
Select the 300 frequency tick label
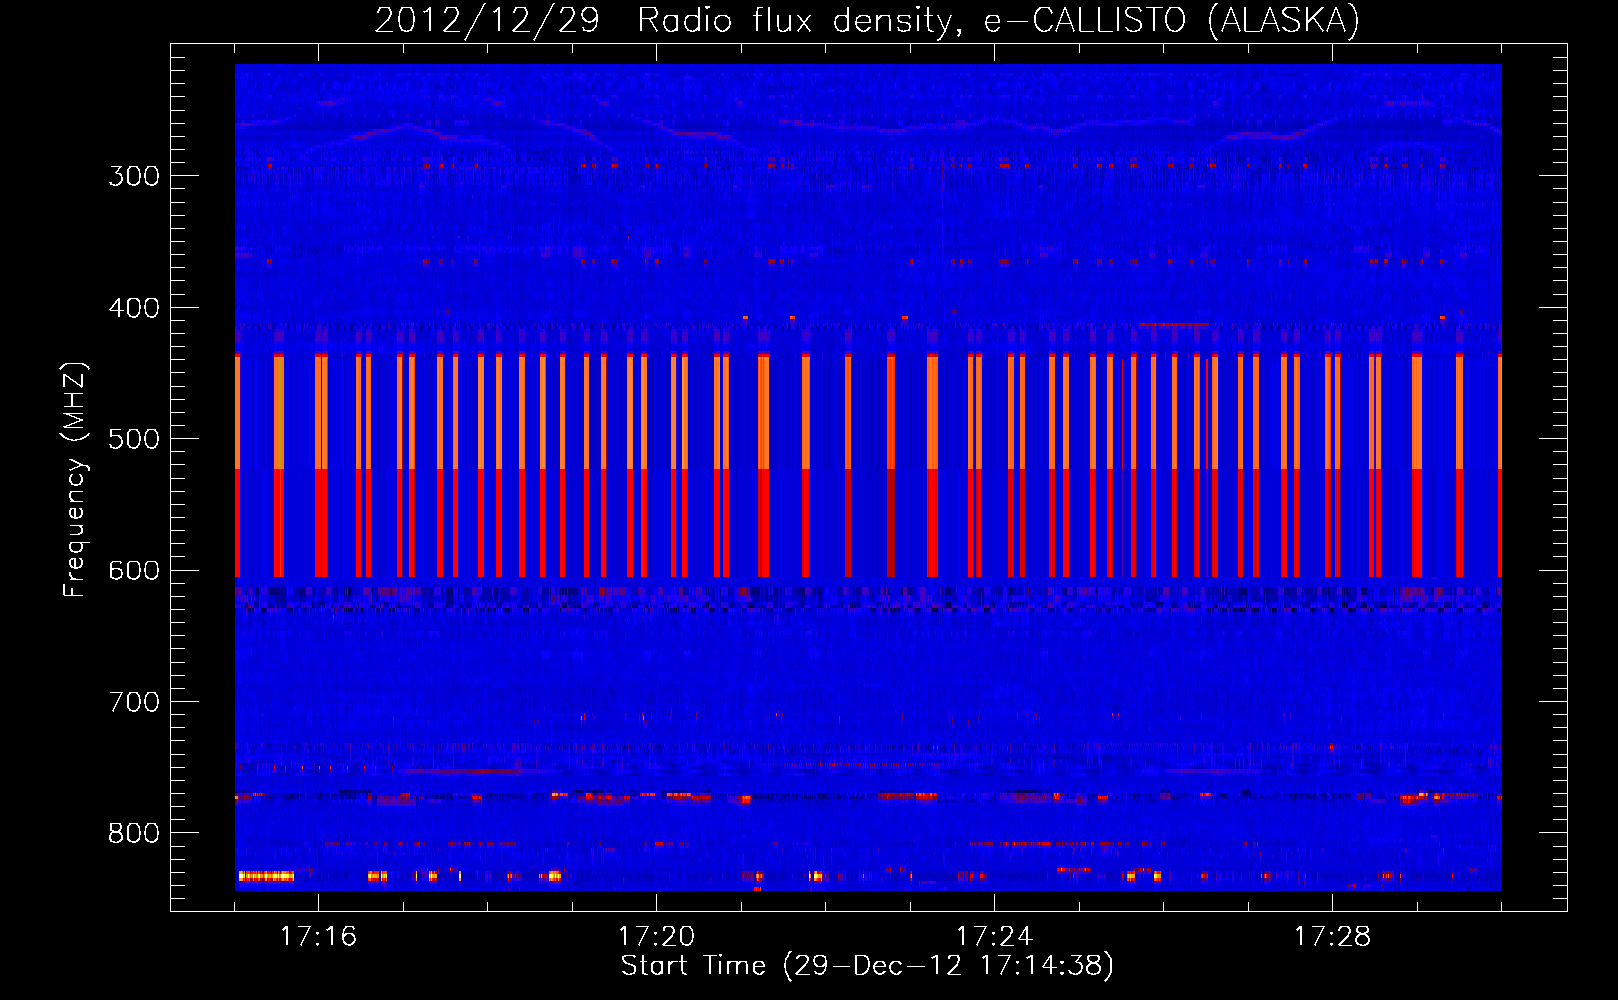(134, 176)
